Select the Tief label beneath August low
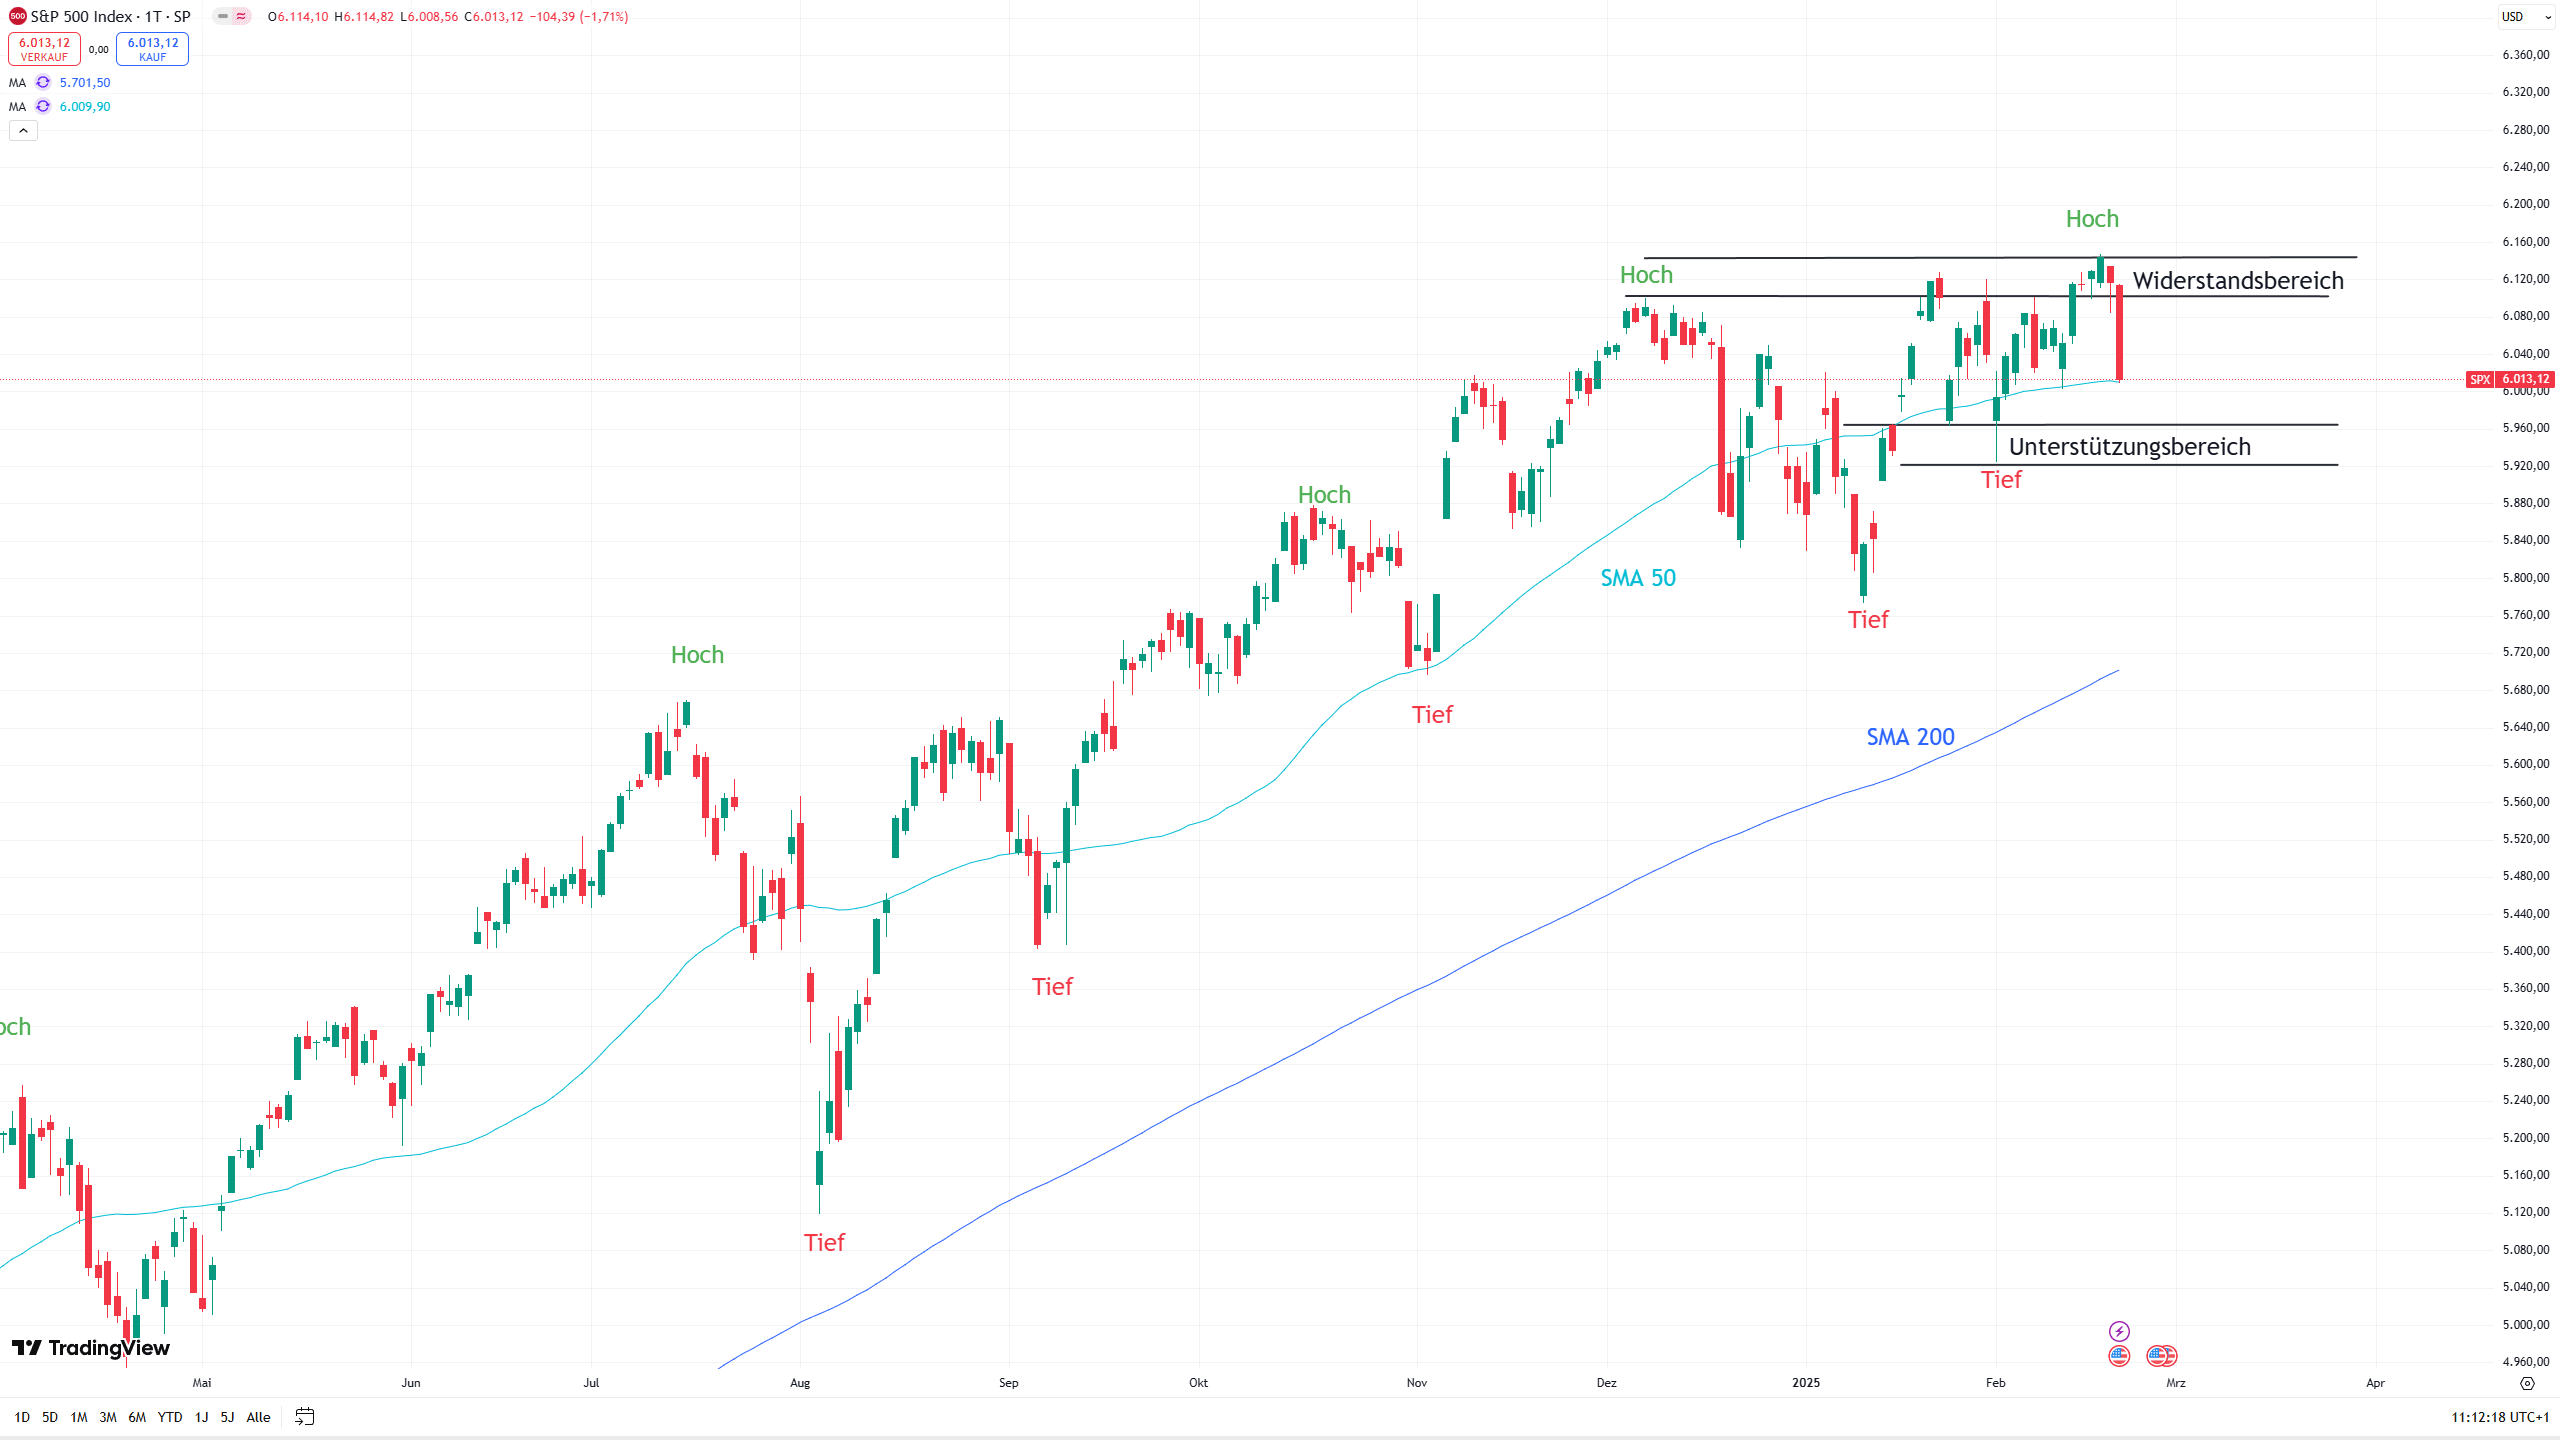This screenshot has height=1440, width=2560. pyautogui.click(x=824, y=1243)
